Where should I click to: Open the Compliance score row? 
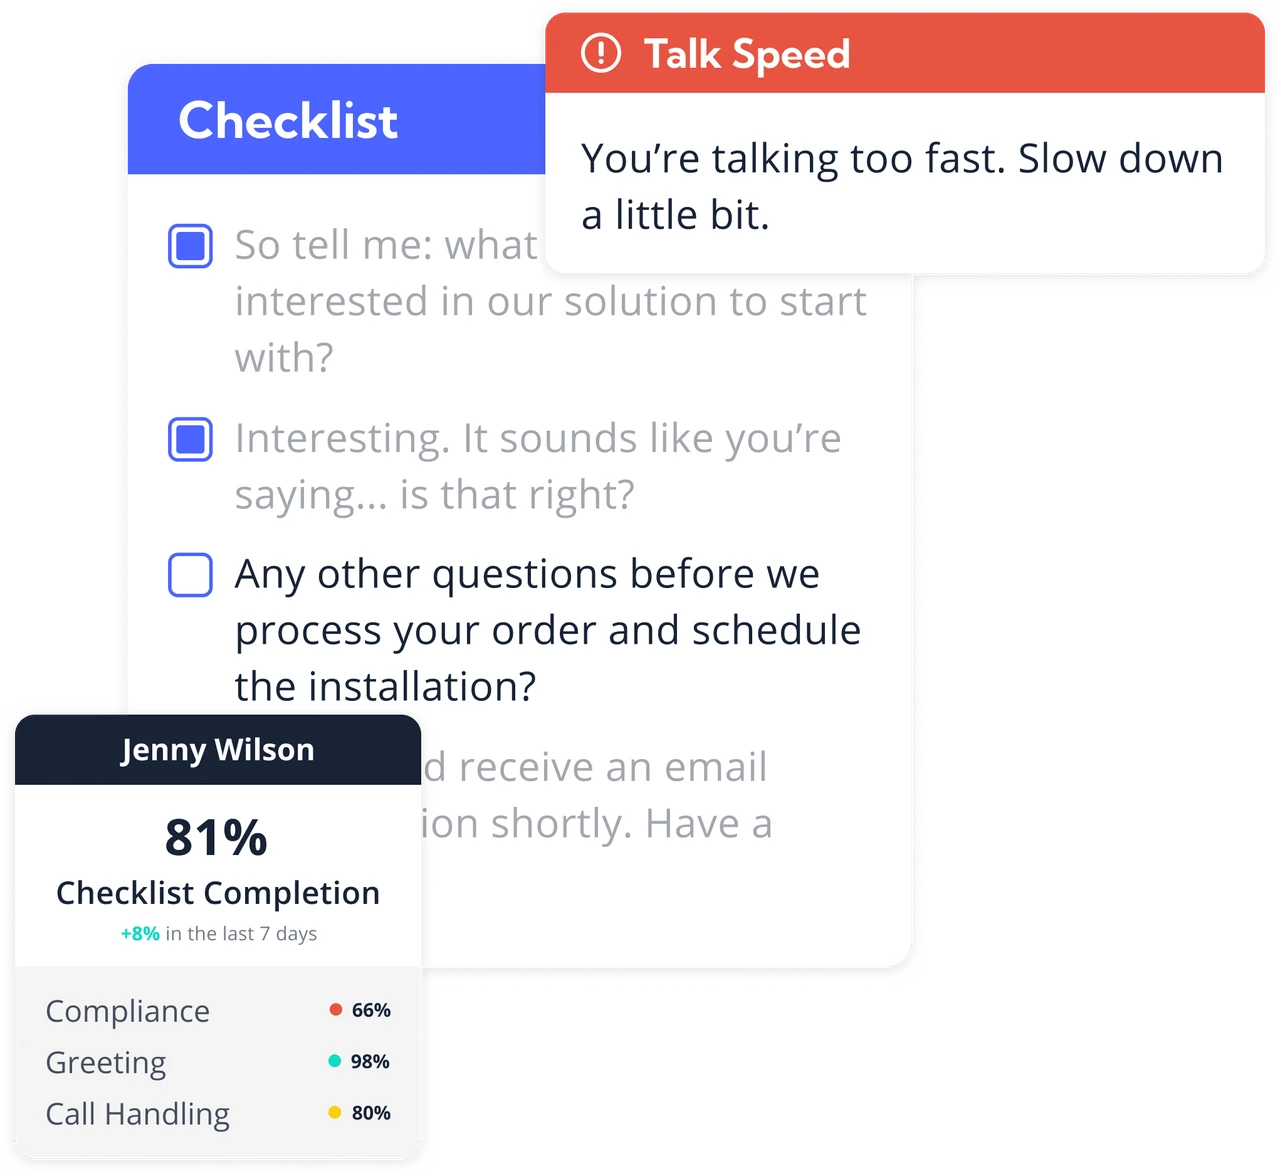point(218,1011)
